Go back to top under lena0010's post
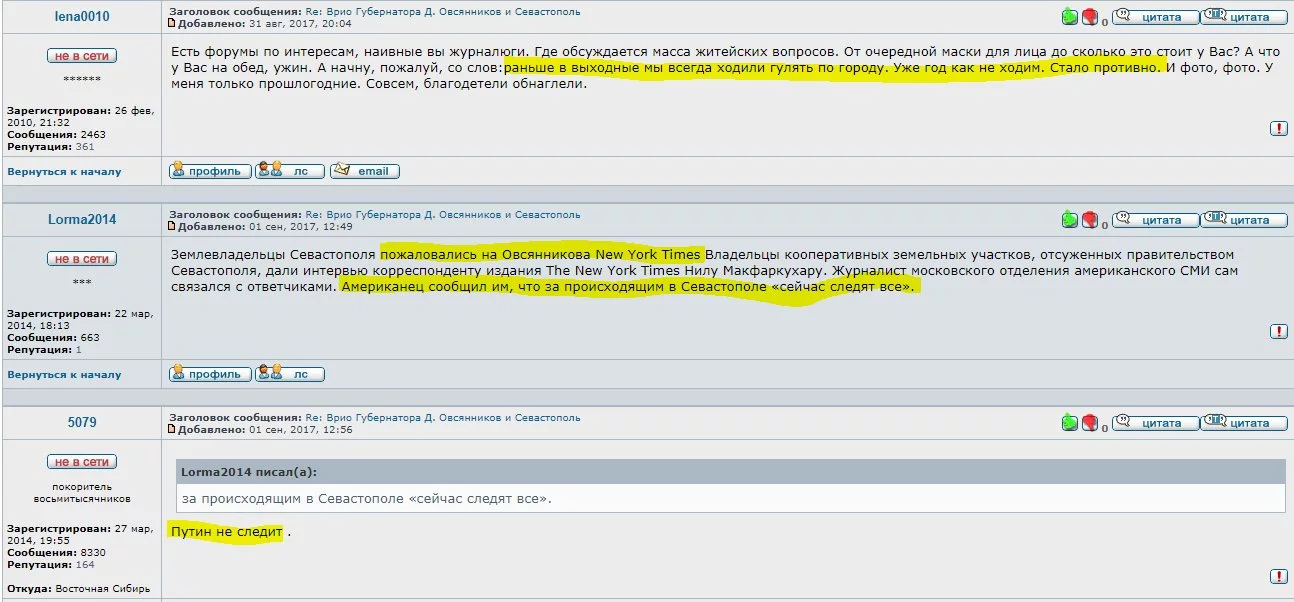The image size is (1294, 602). click(64, 171)
